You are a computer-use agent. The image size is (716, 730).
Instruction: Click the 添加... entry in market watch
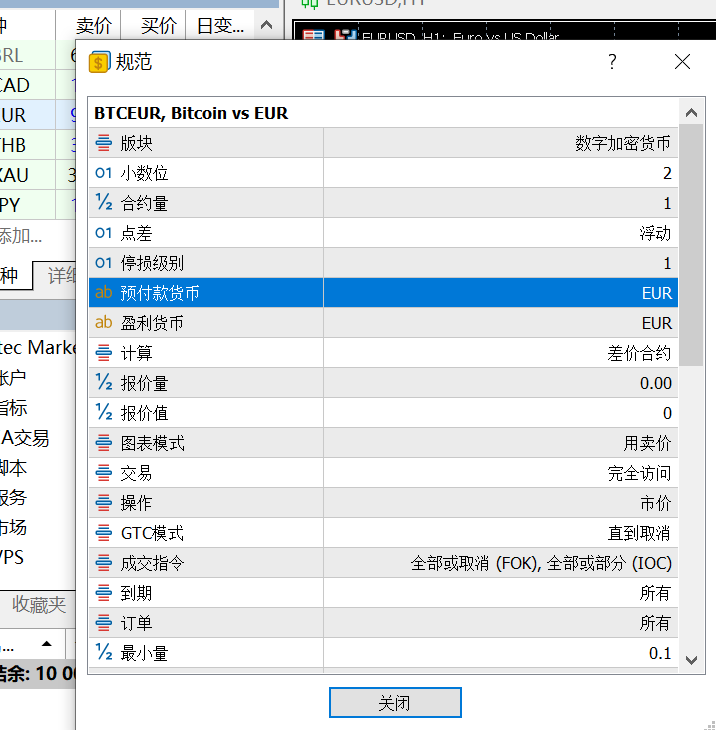20,237
